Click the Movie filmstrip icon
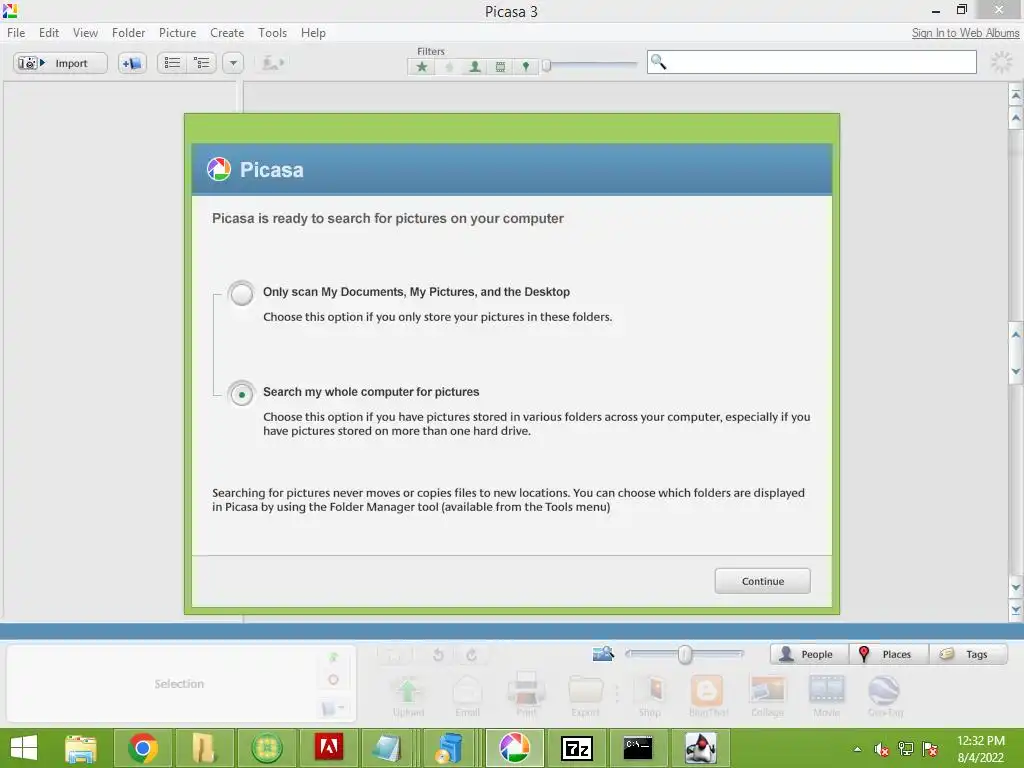Image resolution: width=1024 pixels, height=768 pixels. pyautogui.click(x=826, y=696)
